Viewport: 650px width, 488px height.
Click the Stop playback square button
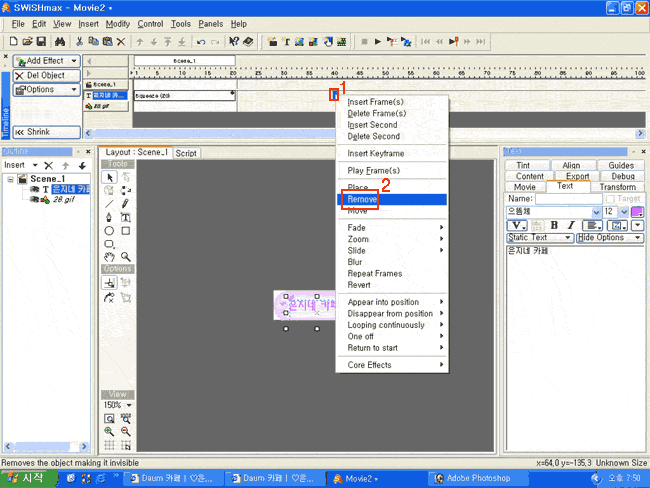(x=364, y=41)
